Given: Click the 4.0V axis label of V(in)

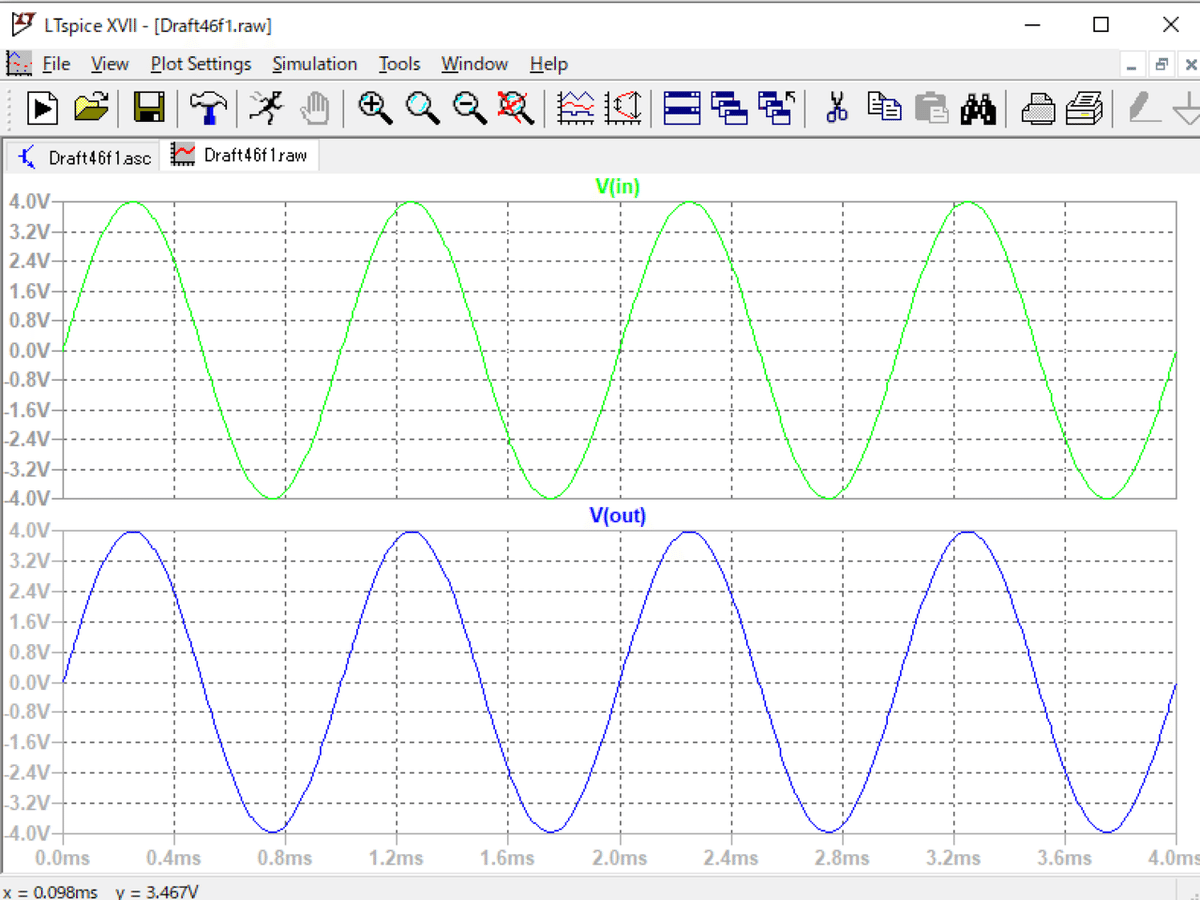Looking at the screenshot, I should point(28,201).
